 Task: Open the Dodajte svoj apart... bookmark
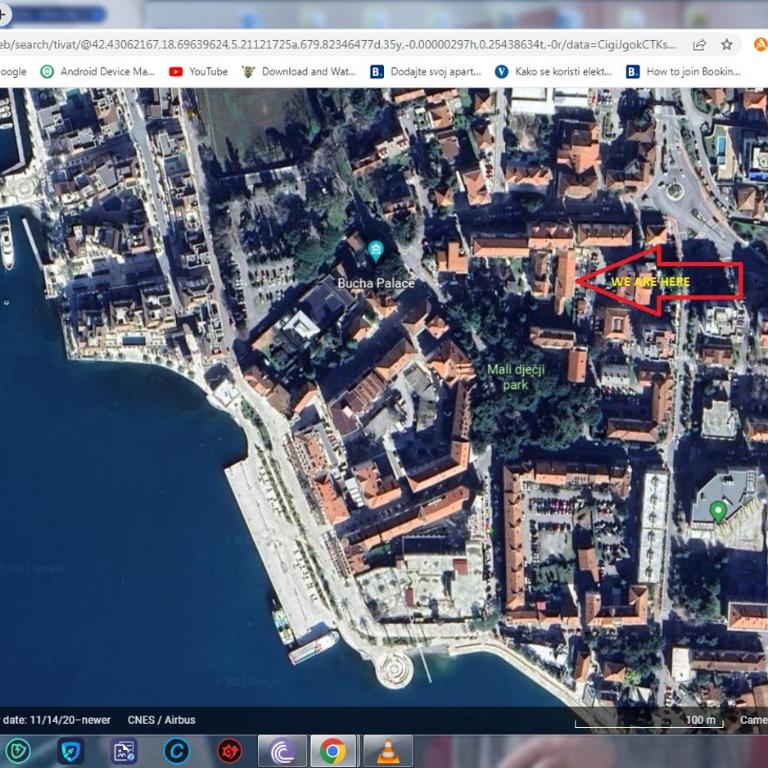pyautogui.click(x=426, y=72)
